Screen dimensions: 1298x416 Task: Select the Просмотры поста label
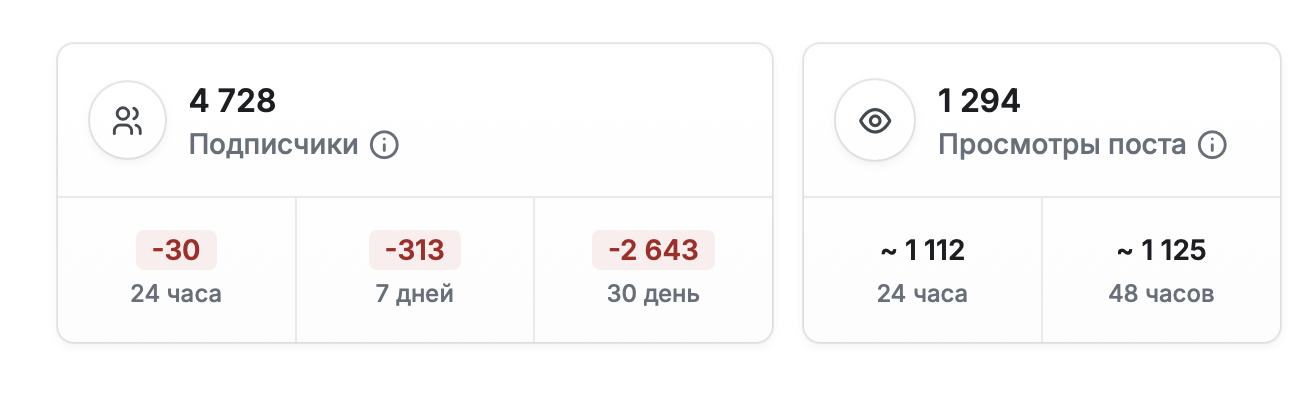(1062, 145)
